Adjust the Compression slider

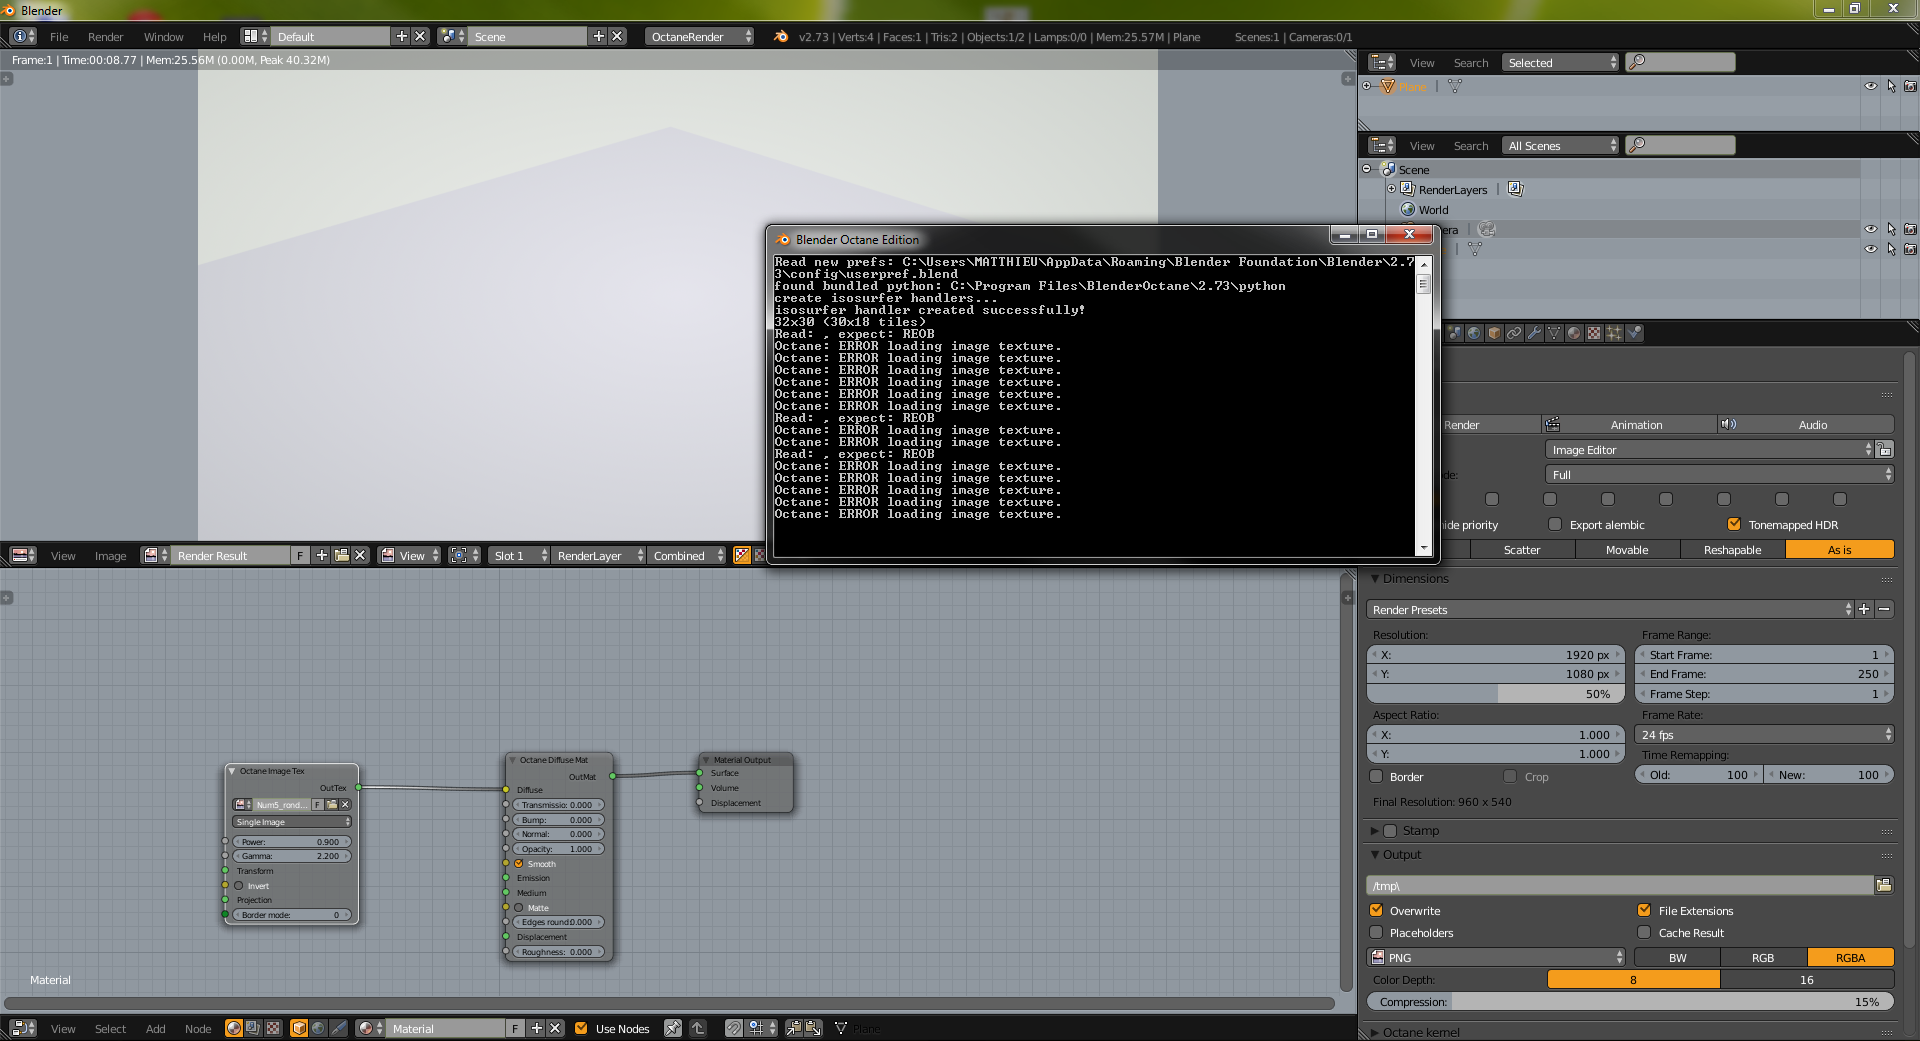point(1630,1002)
